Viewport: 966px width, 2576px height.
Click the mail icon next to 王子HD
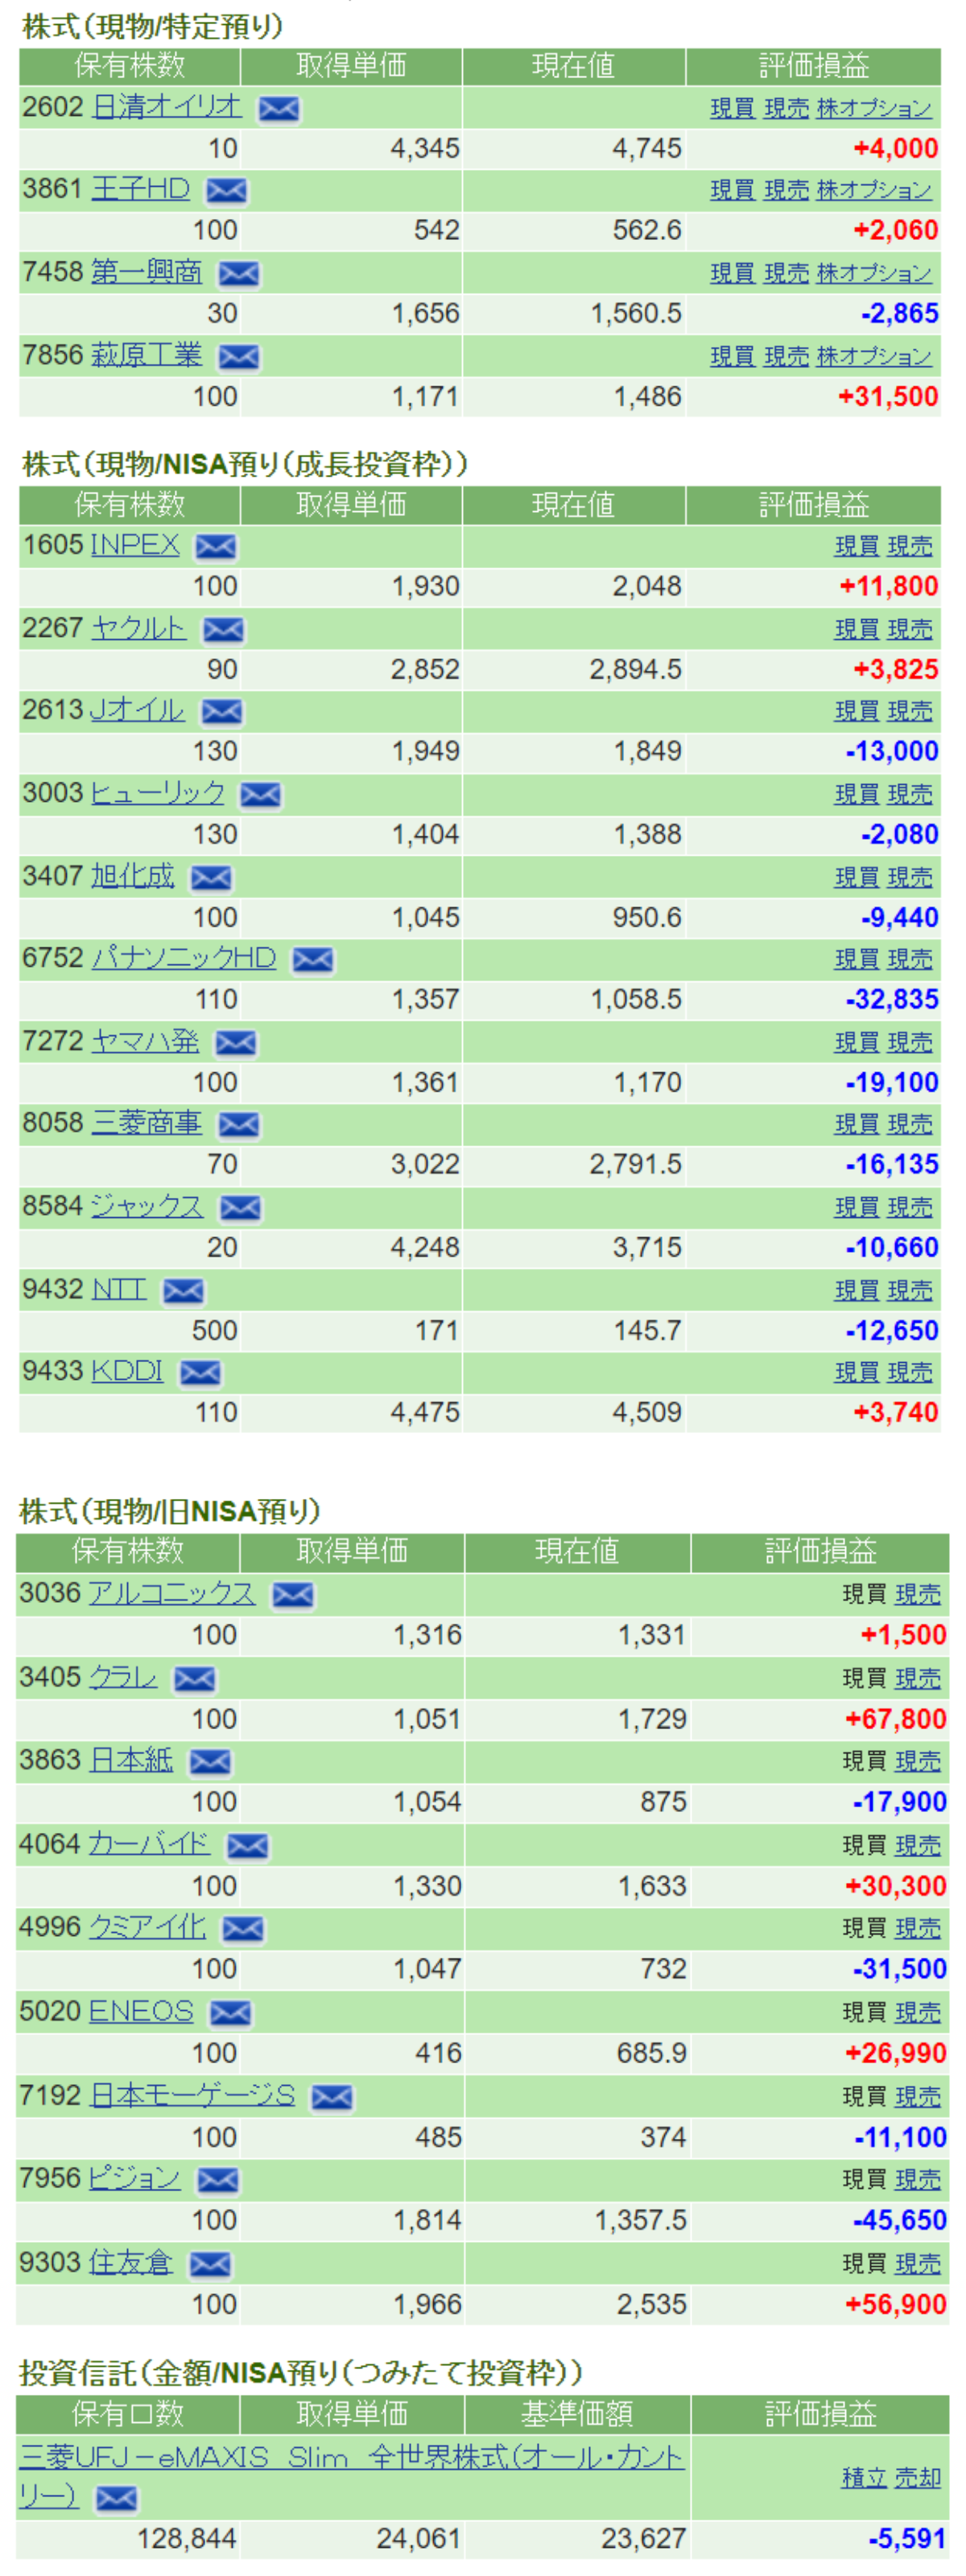[x=227, y=190]
